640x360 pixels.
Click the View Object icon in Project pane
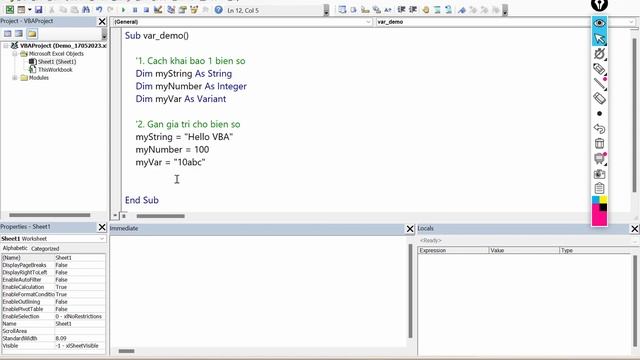coord(19,34)
